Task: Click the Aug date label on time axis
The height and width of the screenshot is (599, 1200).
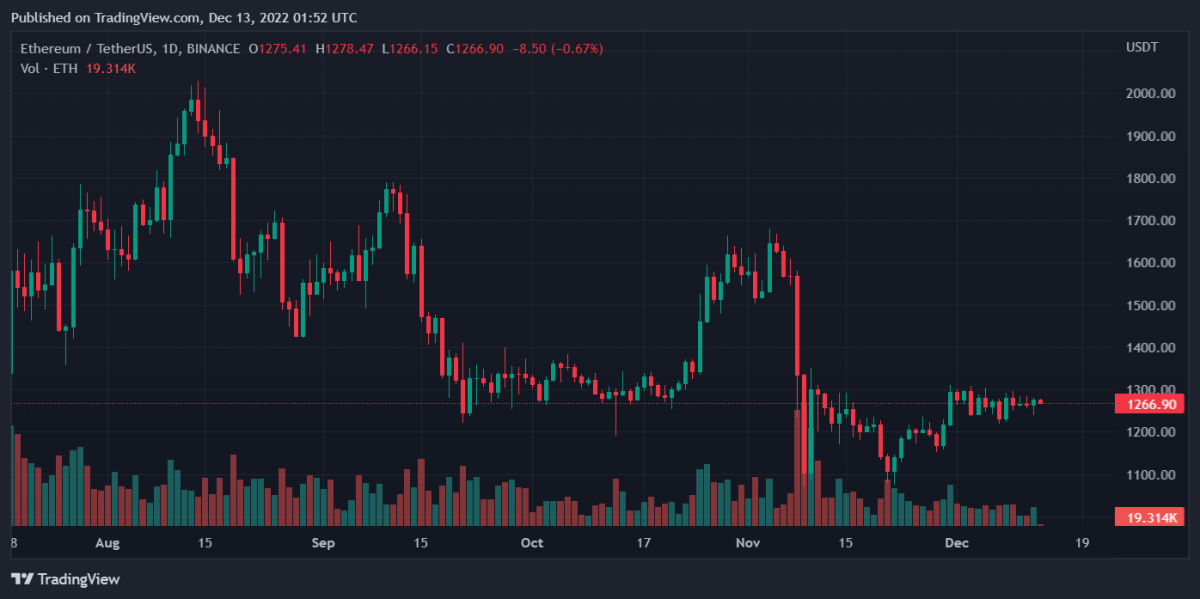Action: 108,543
